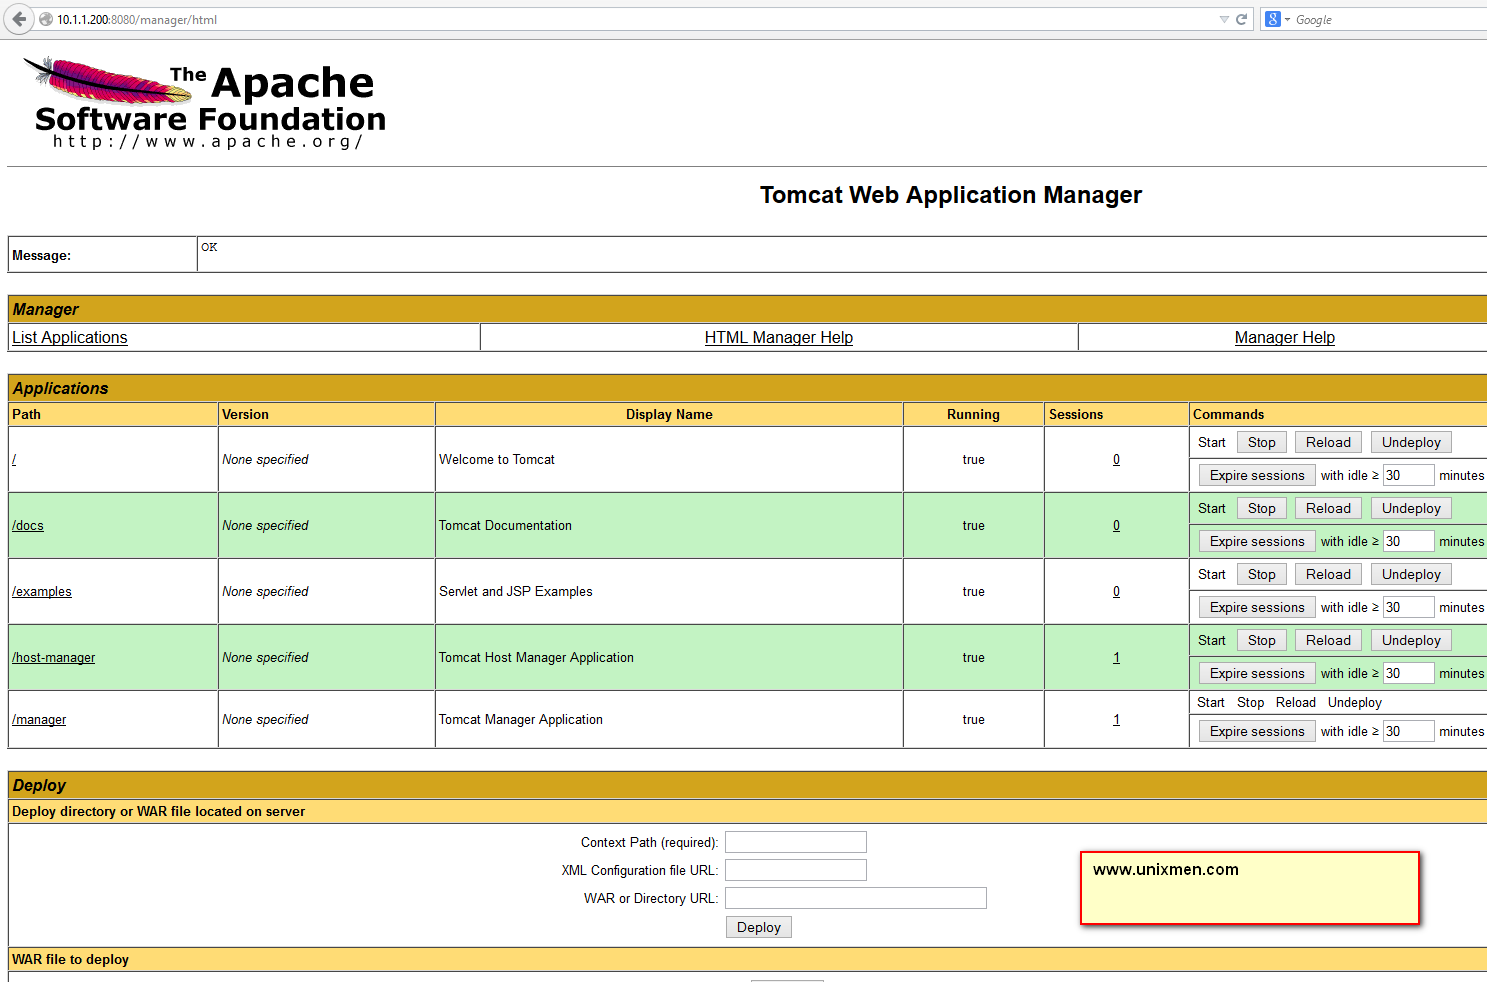
Task: Click the 'Tomcat Documentation' display name
Action: pyautogui.click(x=506, y=525)
